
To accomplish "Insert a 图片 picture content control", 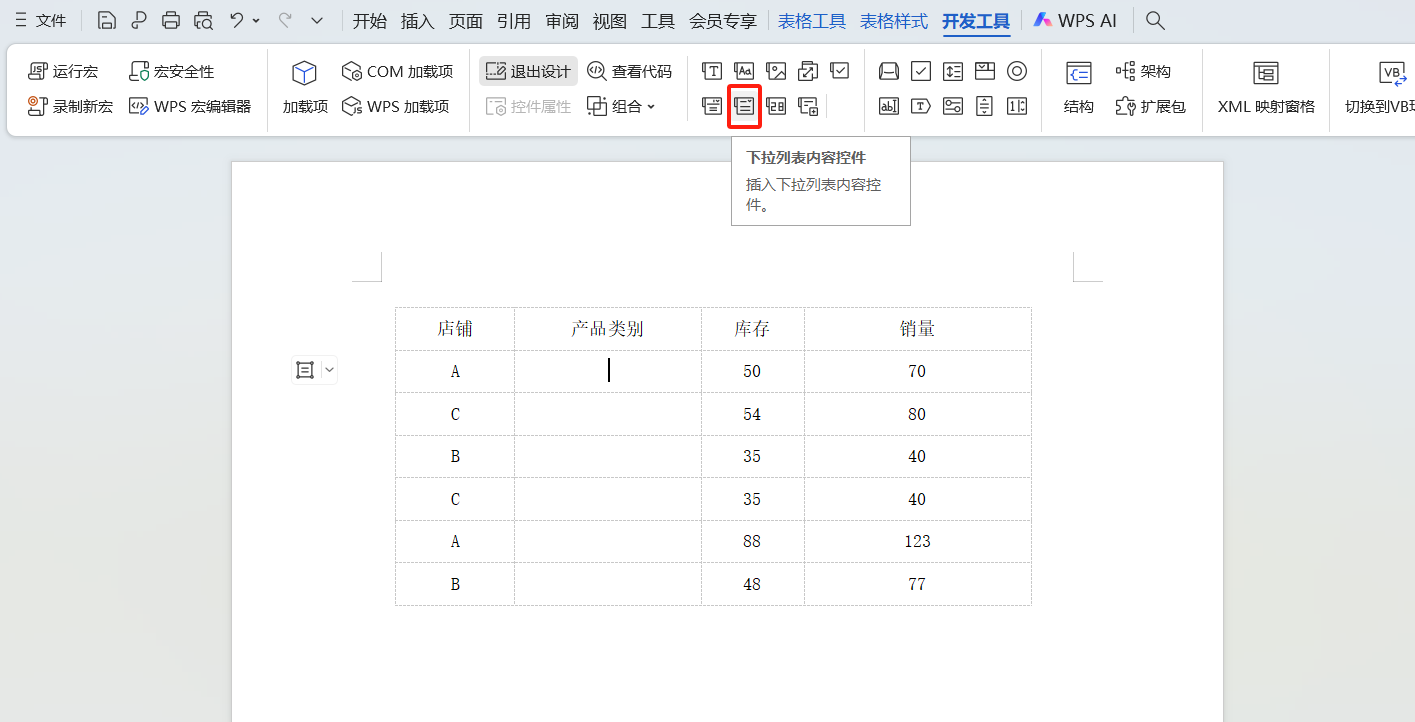I will [776, 71].
